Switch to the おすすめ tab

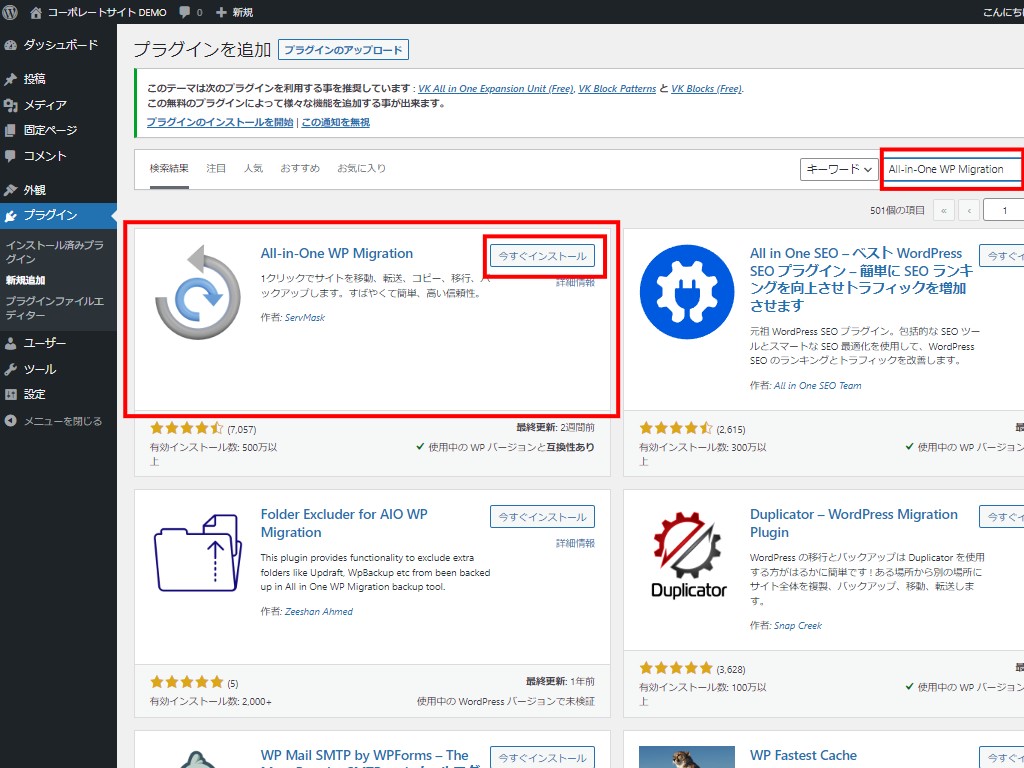click(x=300, y=168)
